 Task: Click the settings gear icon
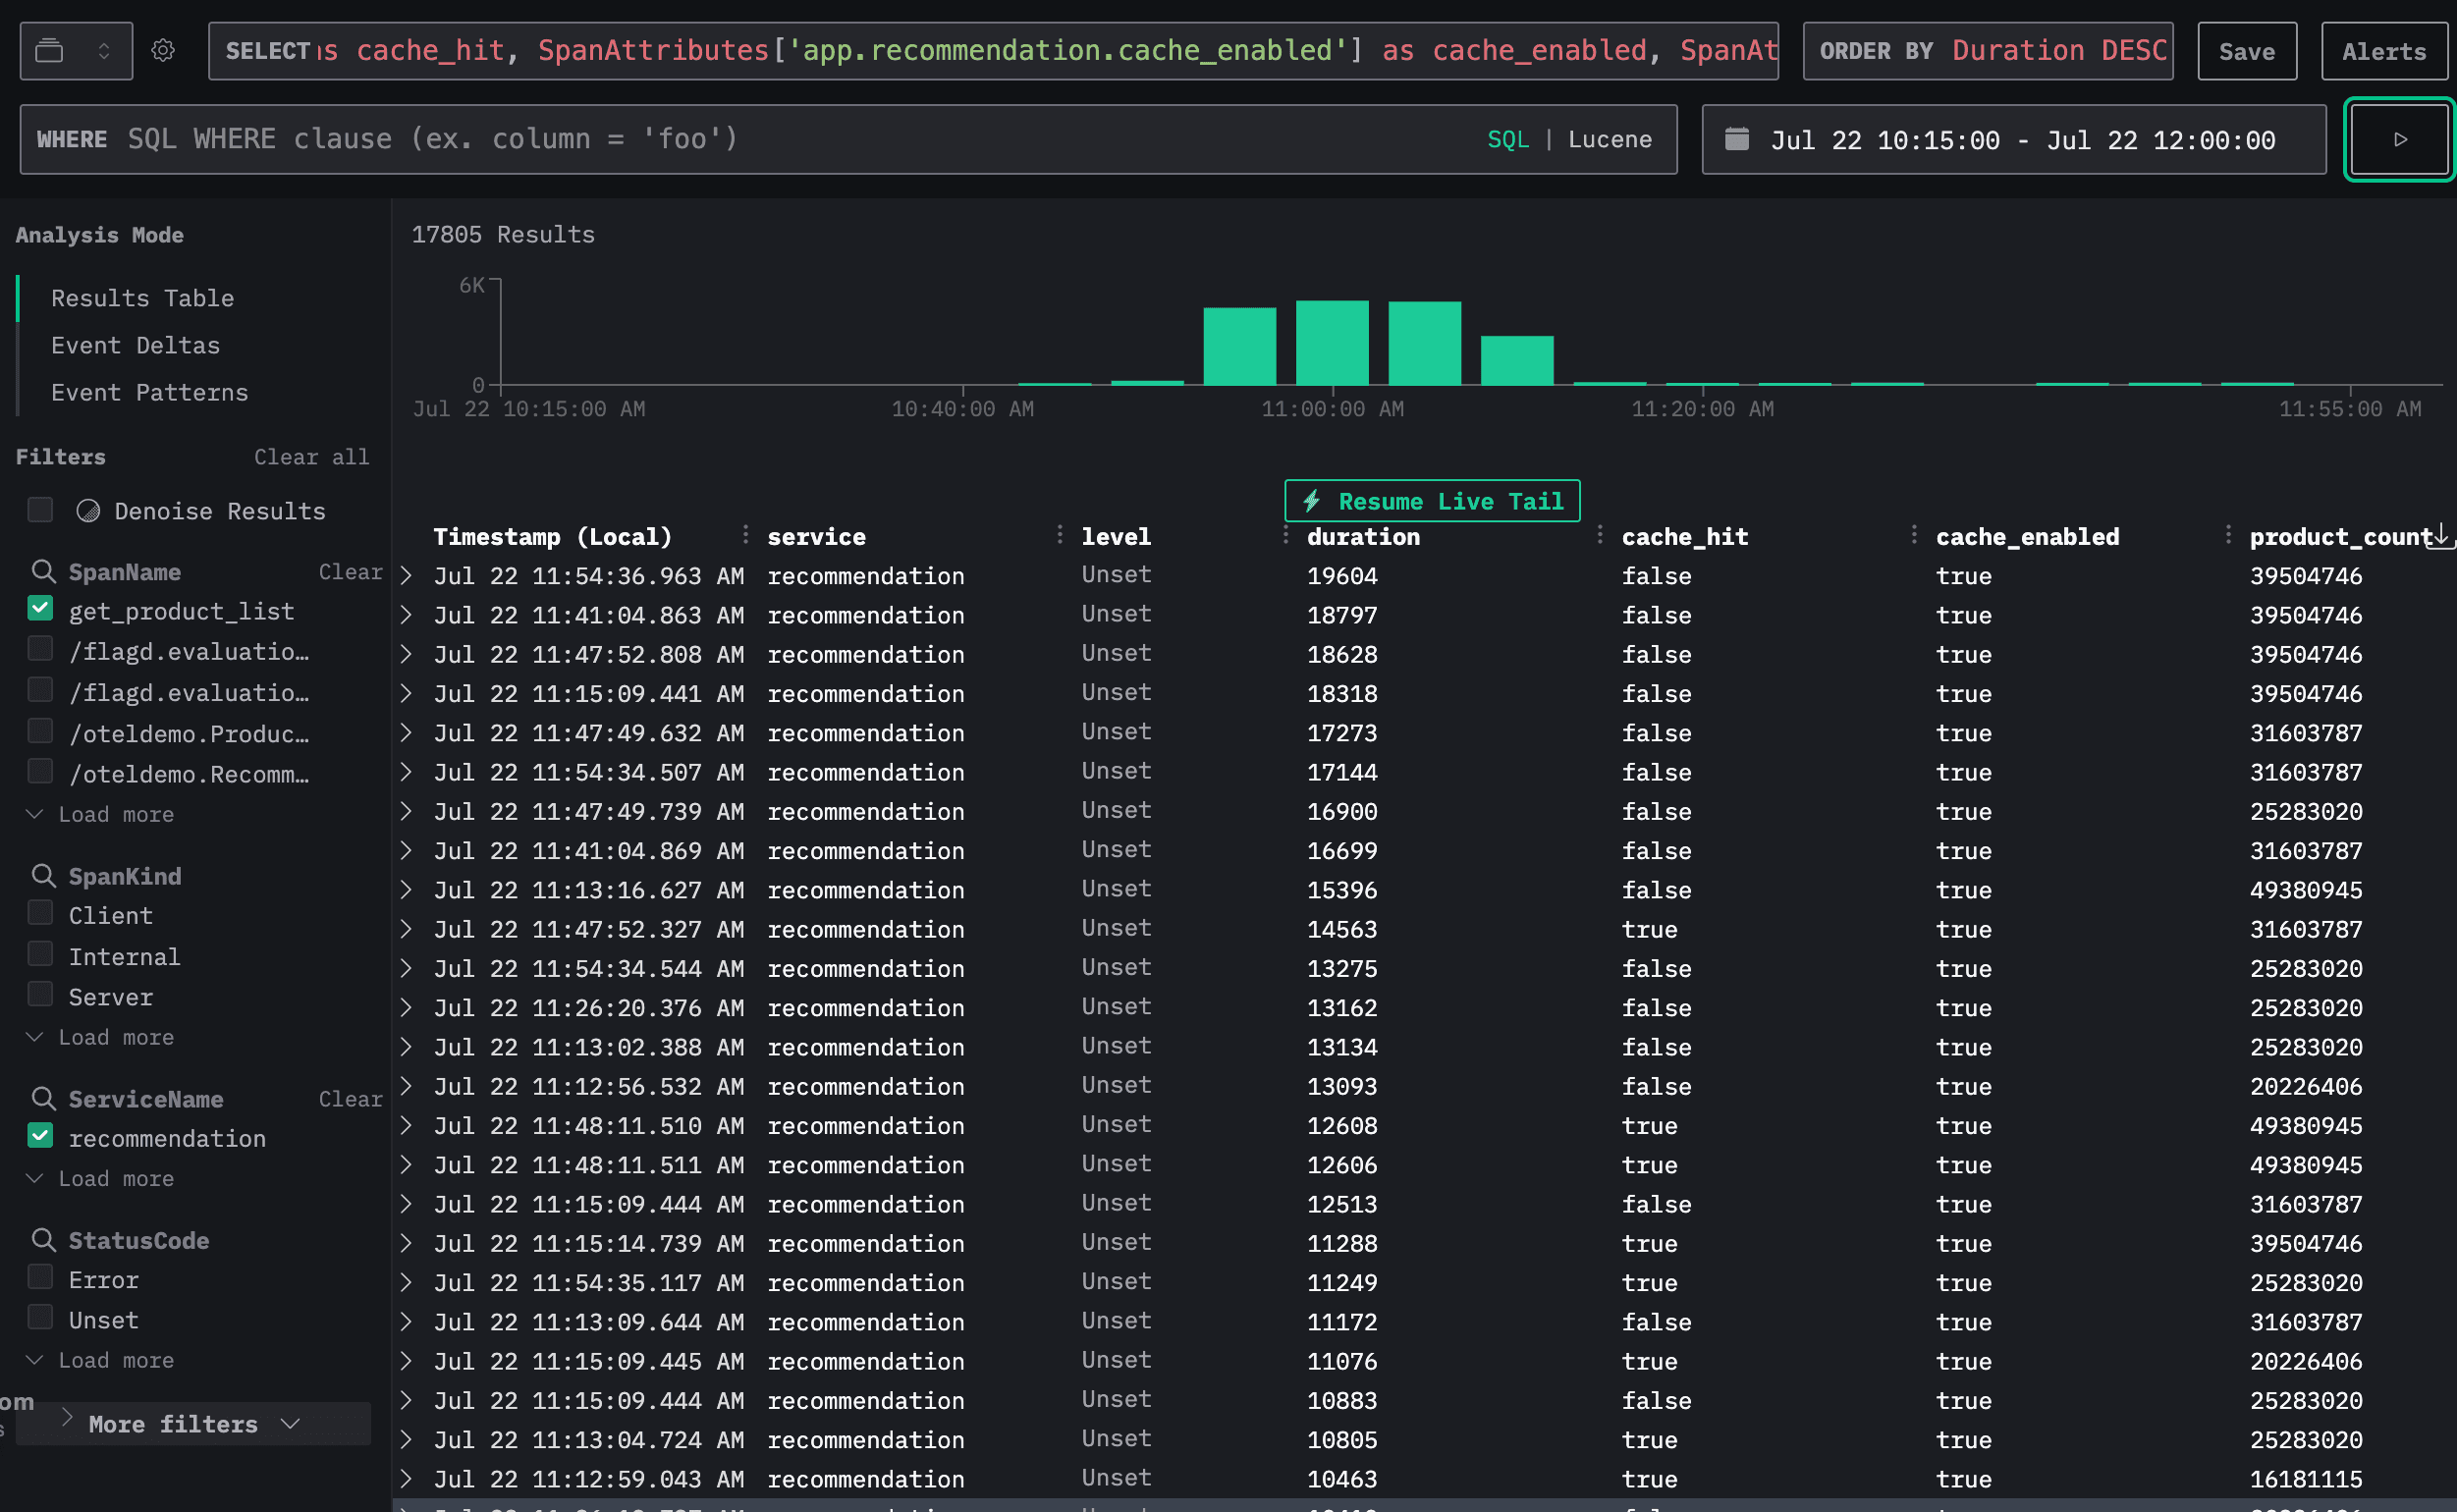point(163,50)
